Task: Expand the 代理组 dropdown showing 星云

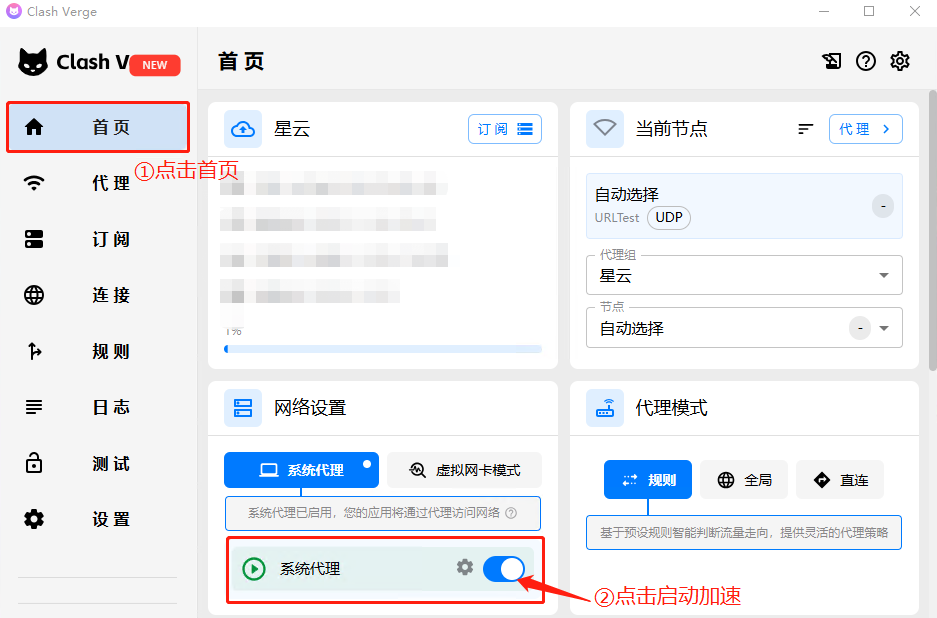Action: click(744, 276)
